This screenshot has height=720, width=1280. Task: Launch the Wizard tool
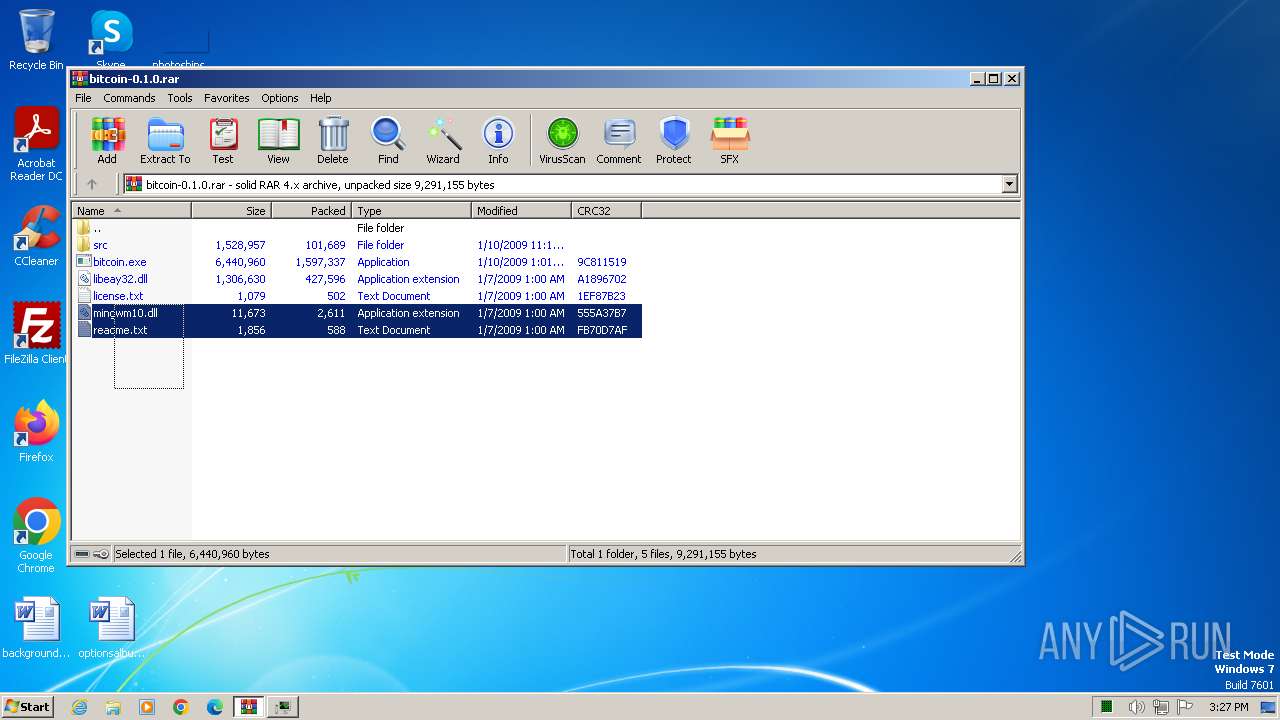(x=443, y=140)
